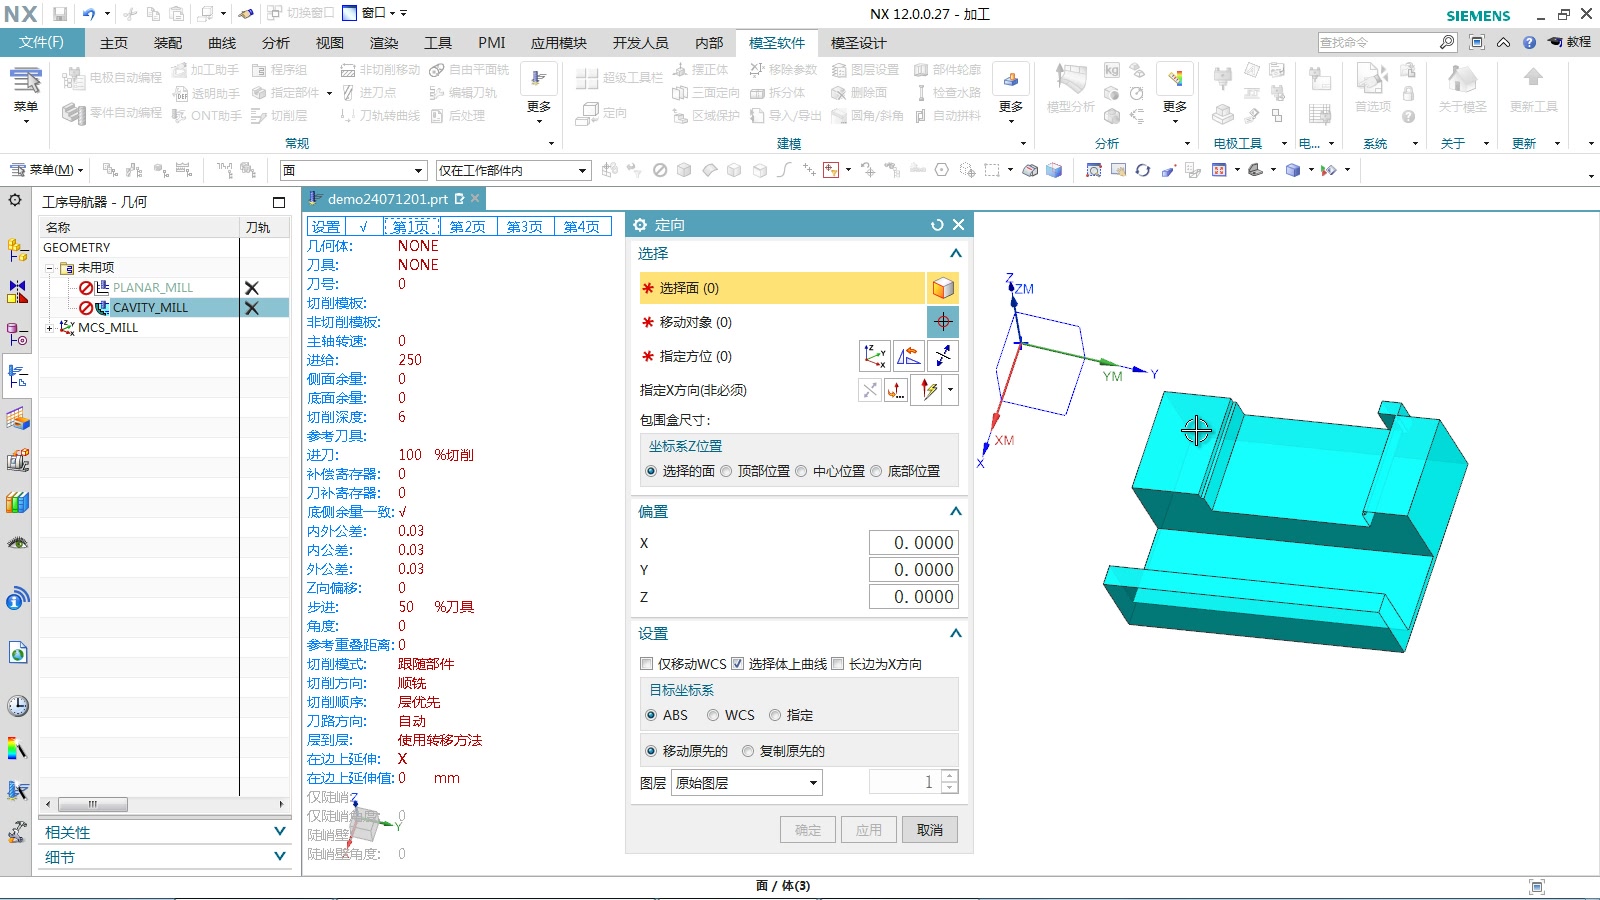The image size is (1600, 900).
Task: Click the X offset input field
Action: click(x=913, y=543)
